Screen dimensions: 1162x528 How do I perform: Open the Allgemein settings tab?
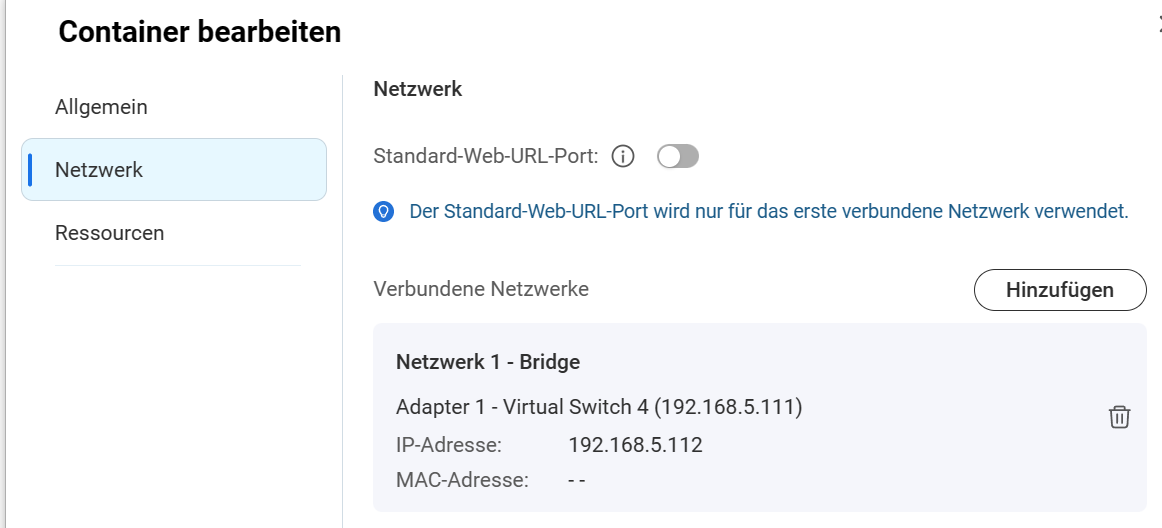point(101,107)
